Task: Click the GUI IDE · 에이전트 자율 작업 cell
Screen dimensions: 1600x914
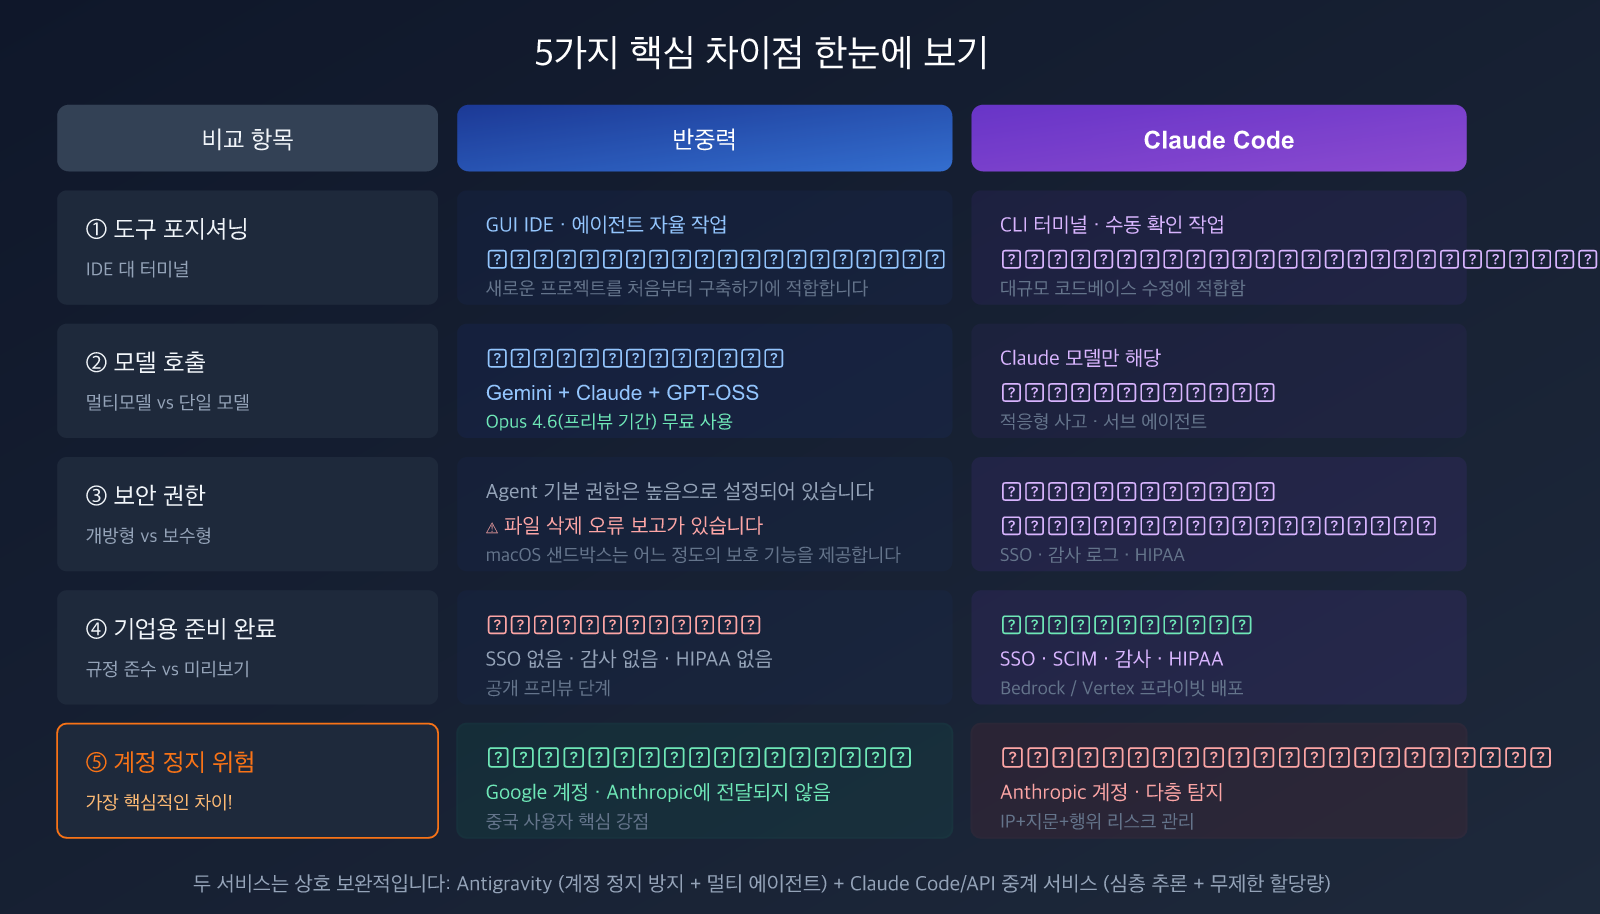Action: [x=607, y=225]
